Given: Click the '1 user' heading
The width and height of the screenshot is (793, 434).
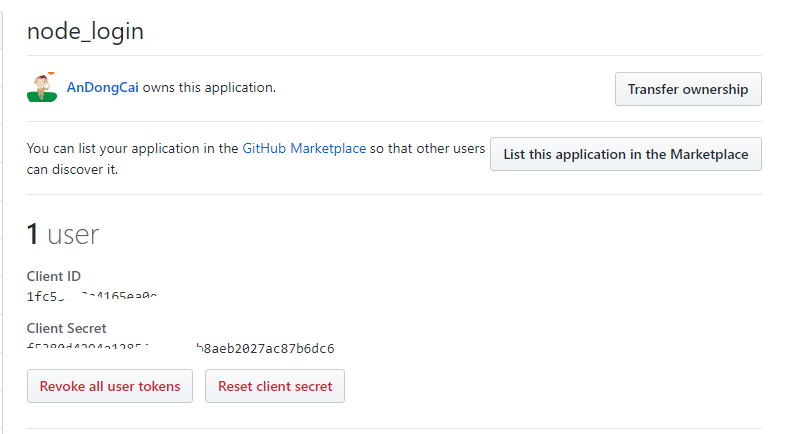Looking at the screenshot, I should click(x=63, y=234).
